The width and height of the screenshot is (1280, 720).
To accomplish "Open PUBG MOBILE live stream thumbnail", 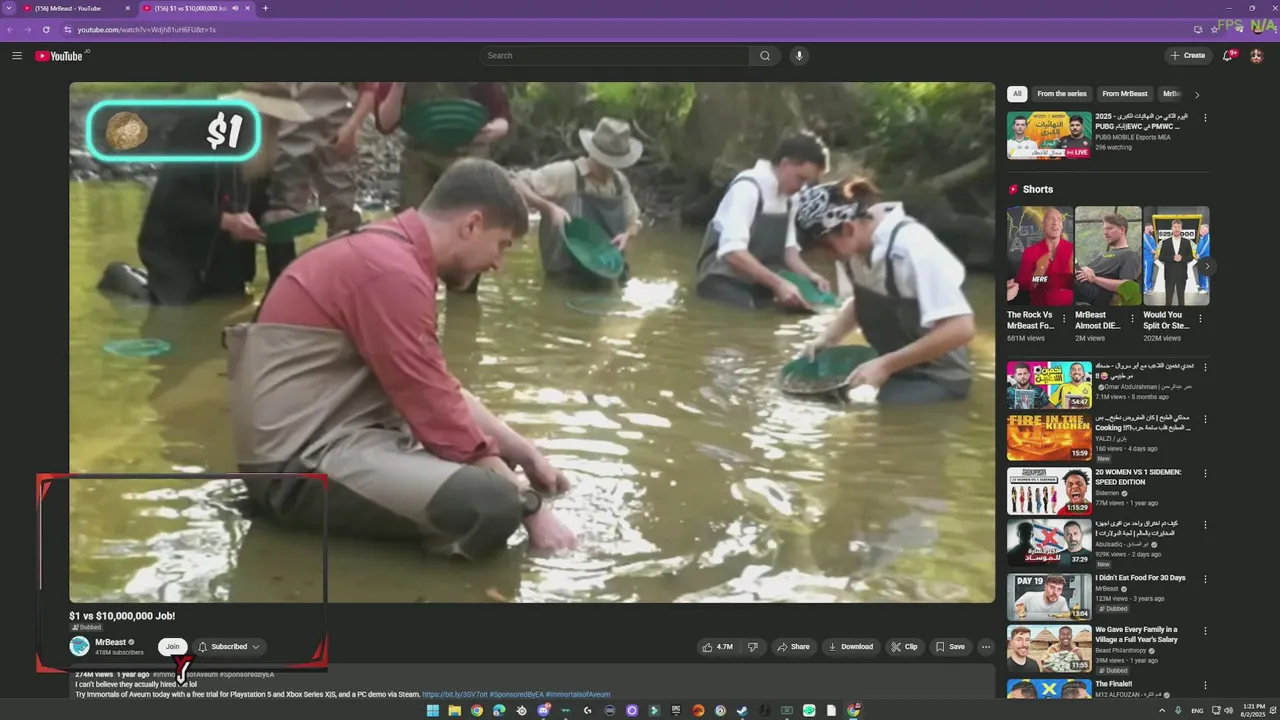I will pos(1049,135).
